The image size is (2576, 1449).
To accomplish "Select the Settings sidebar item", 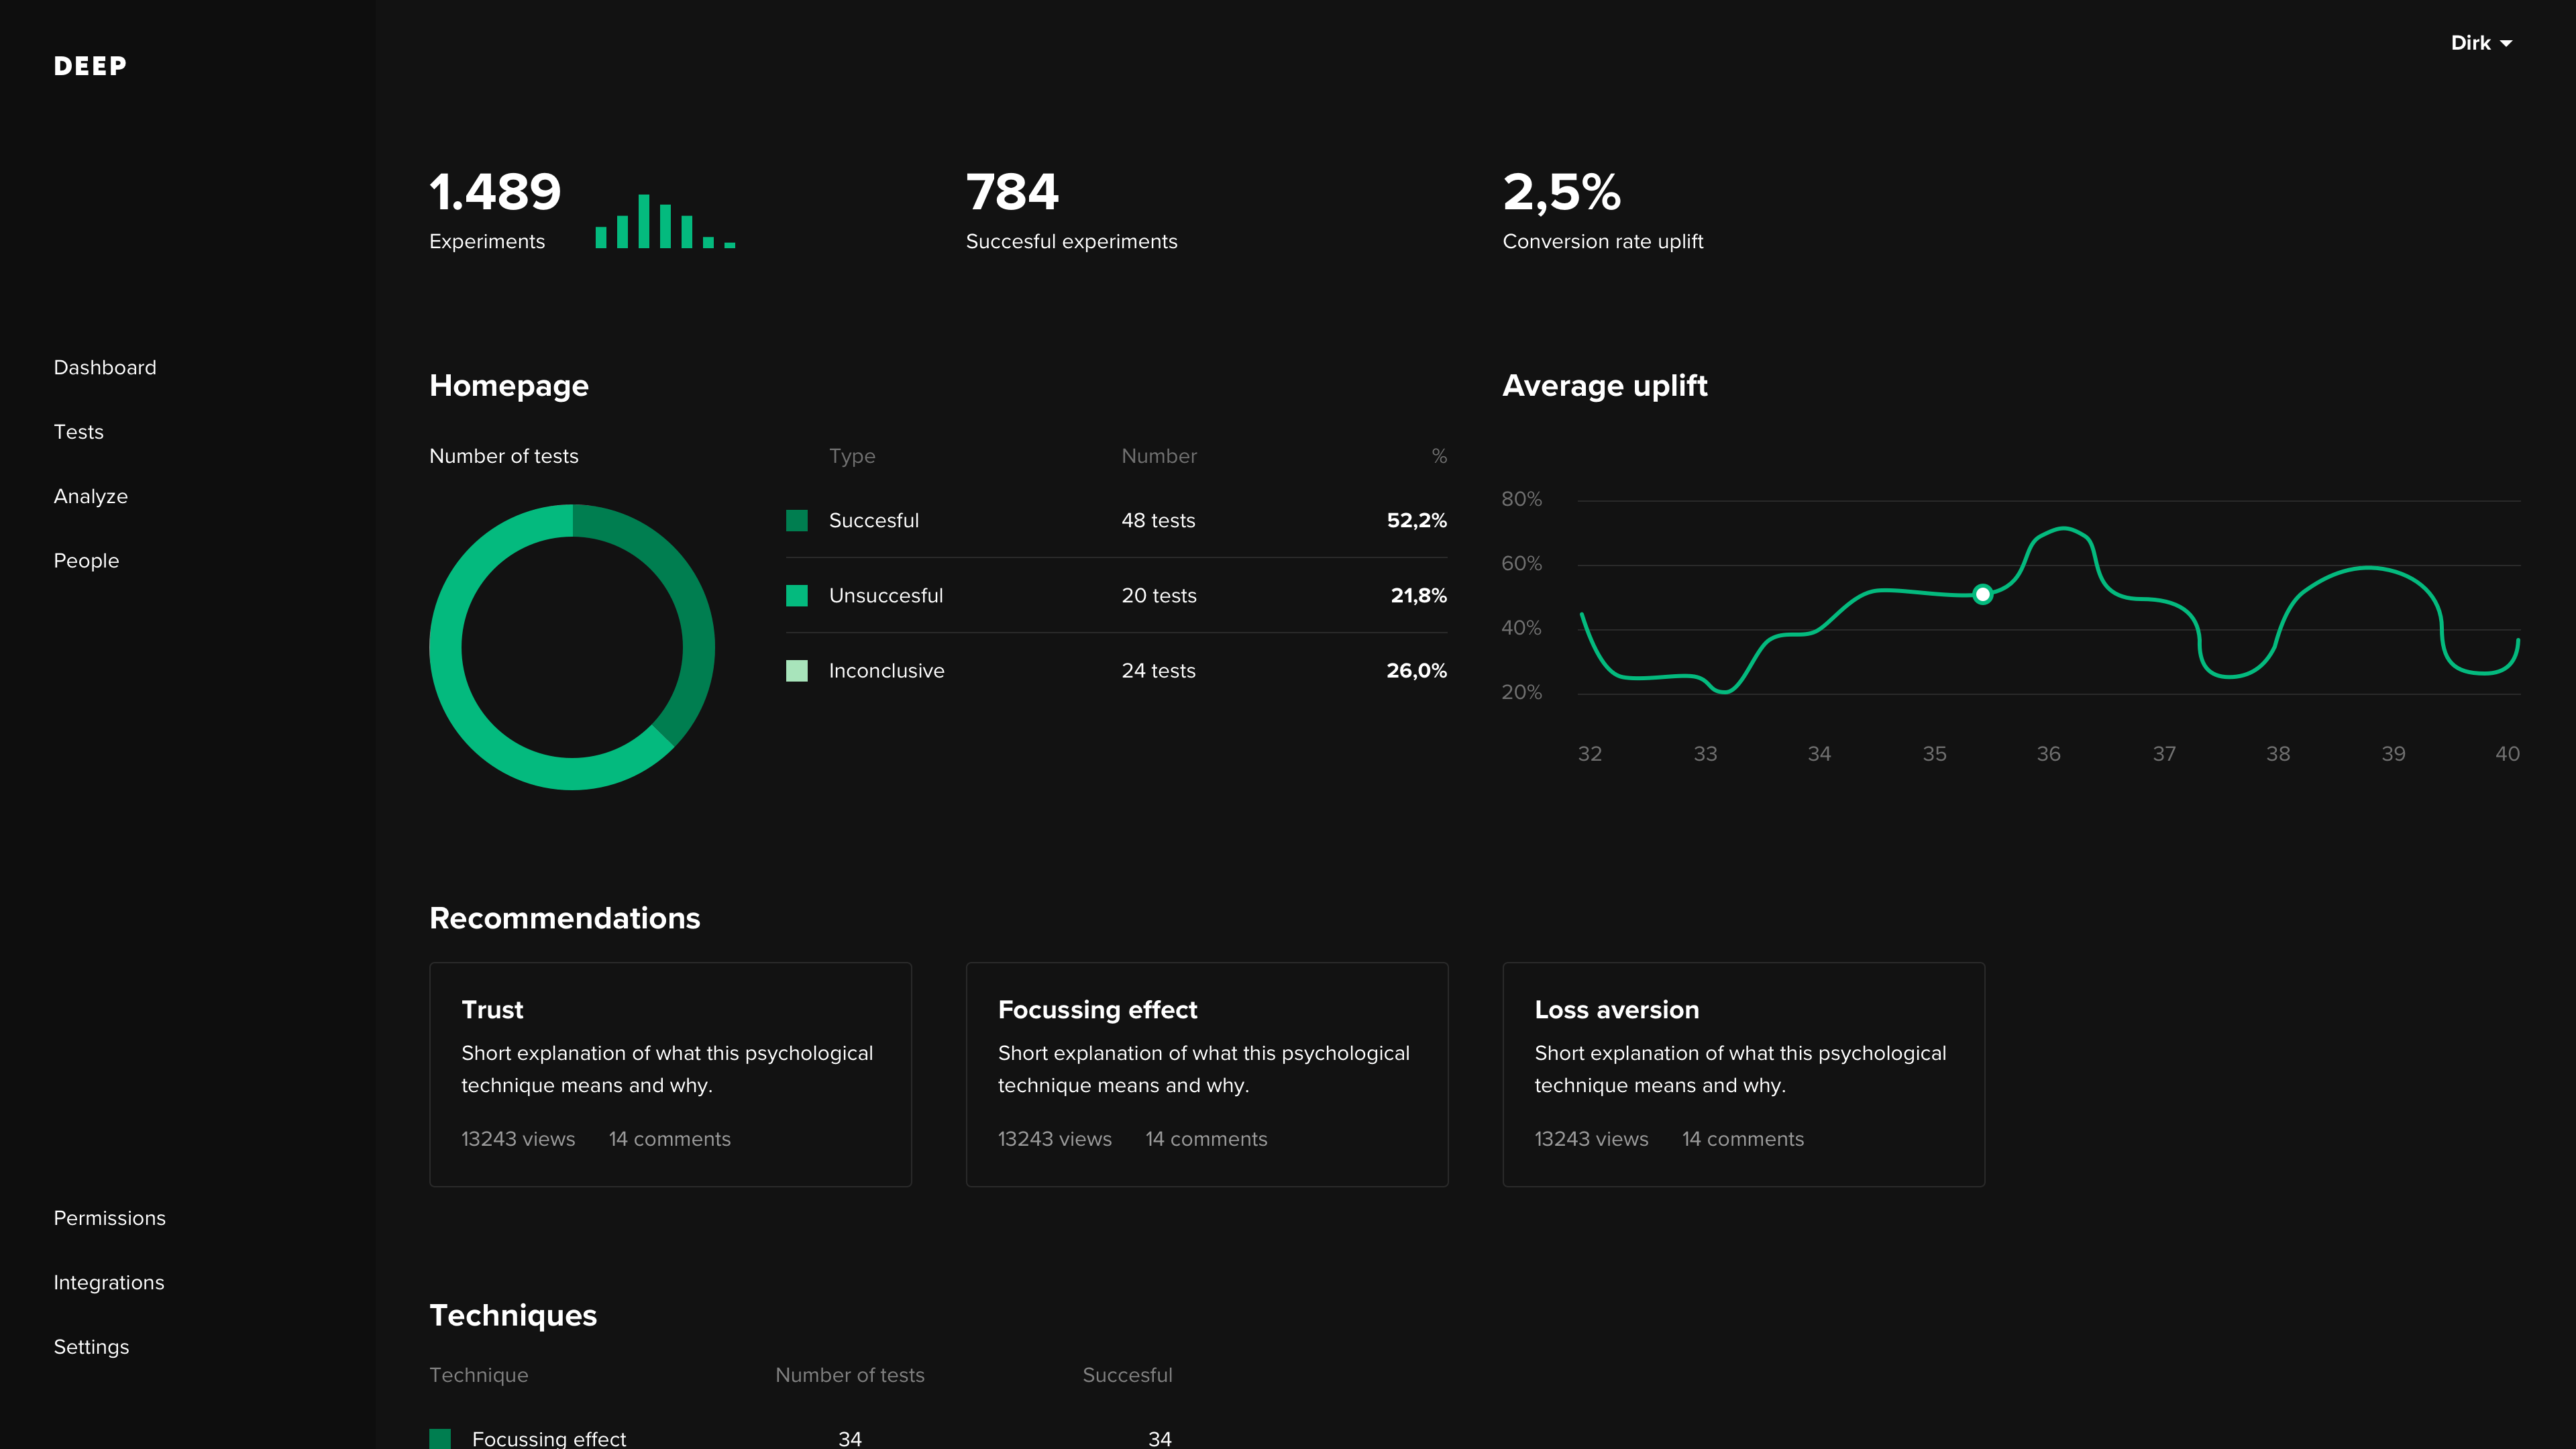I will 91,1347.
